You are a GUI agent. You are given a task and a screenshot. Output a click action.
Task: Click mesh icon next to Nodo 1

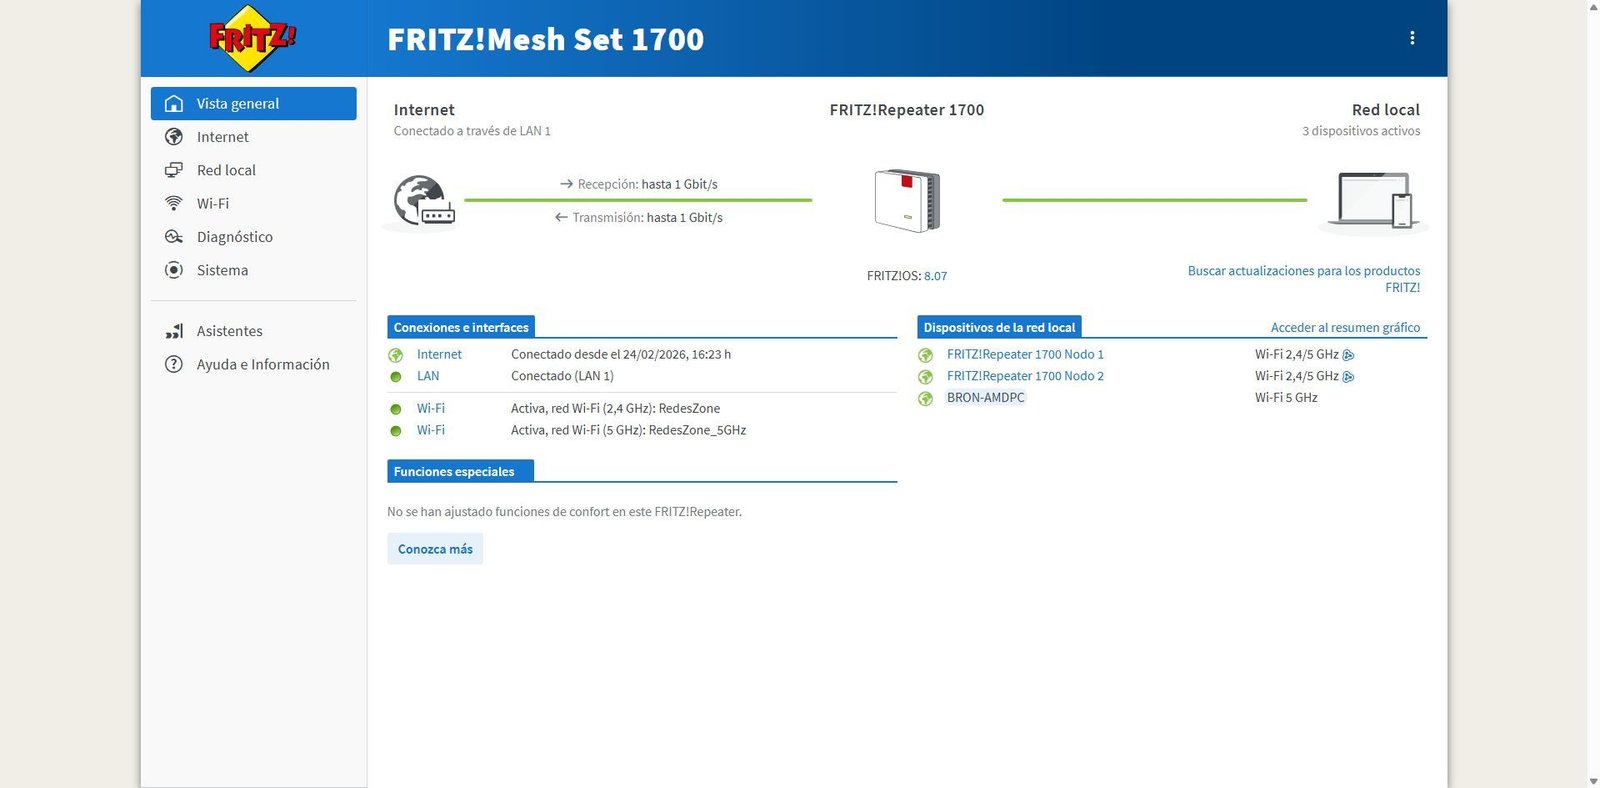[x=1348, y=355]
